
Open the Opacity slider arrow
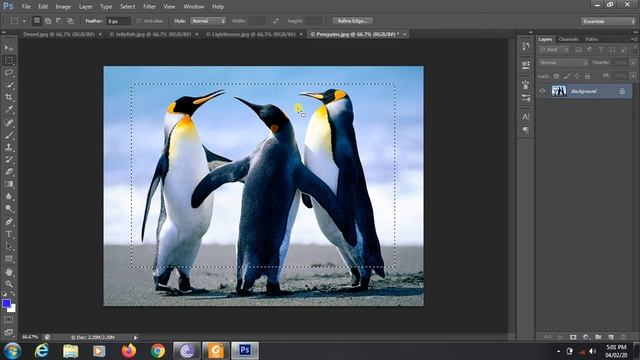pyautogui.click(x=633, y=62)
